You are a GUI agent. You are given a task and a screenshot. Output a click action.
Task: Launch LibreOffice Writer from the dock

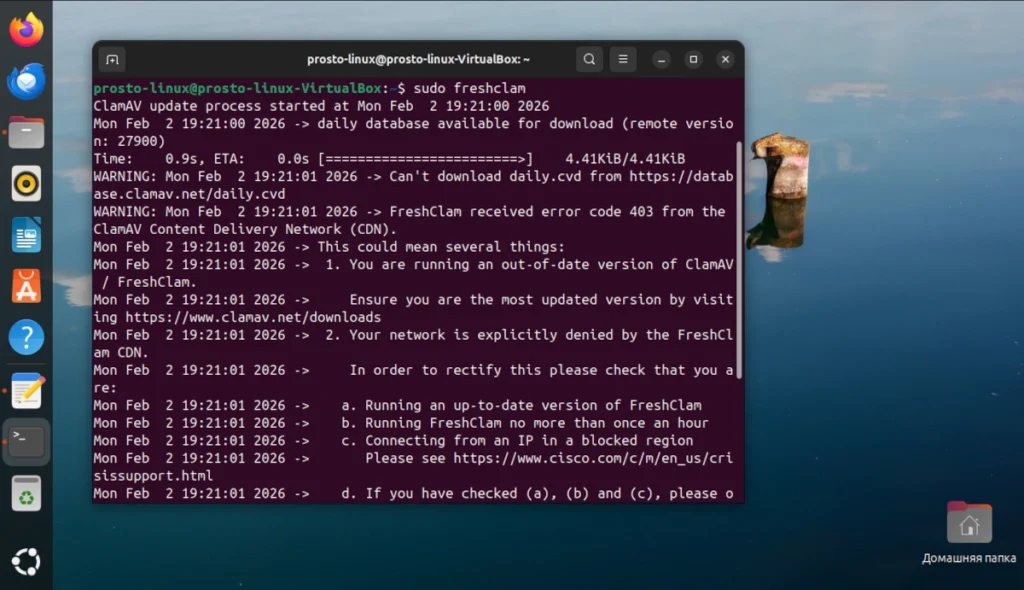[26, 235]
